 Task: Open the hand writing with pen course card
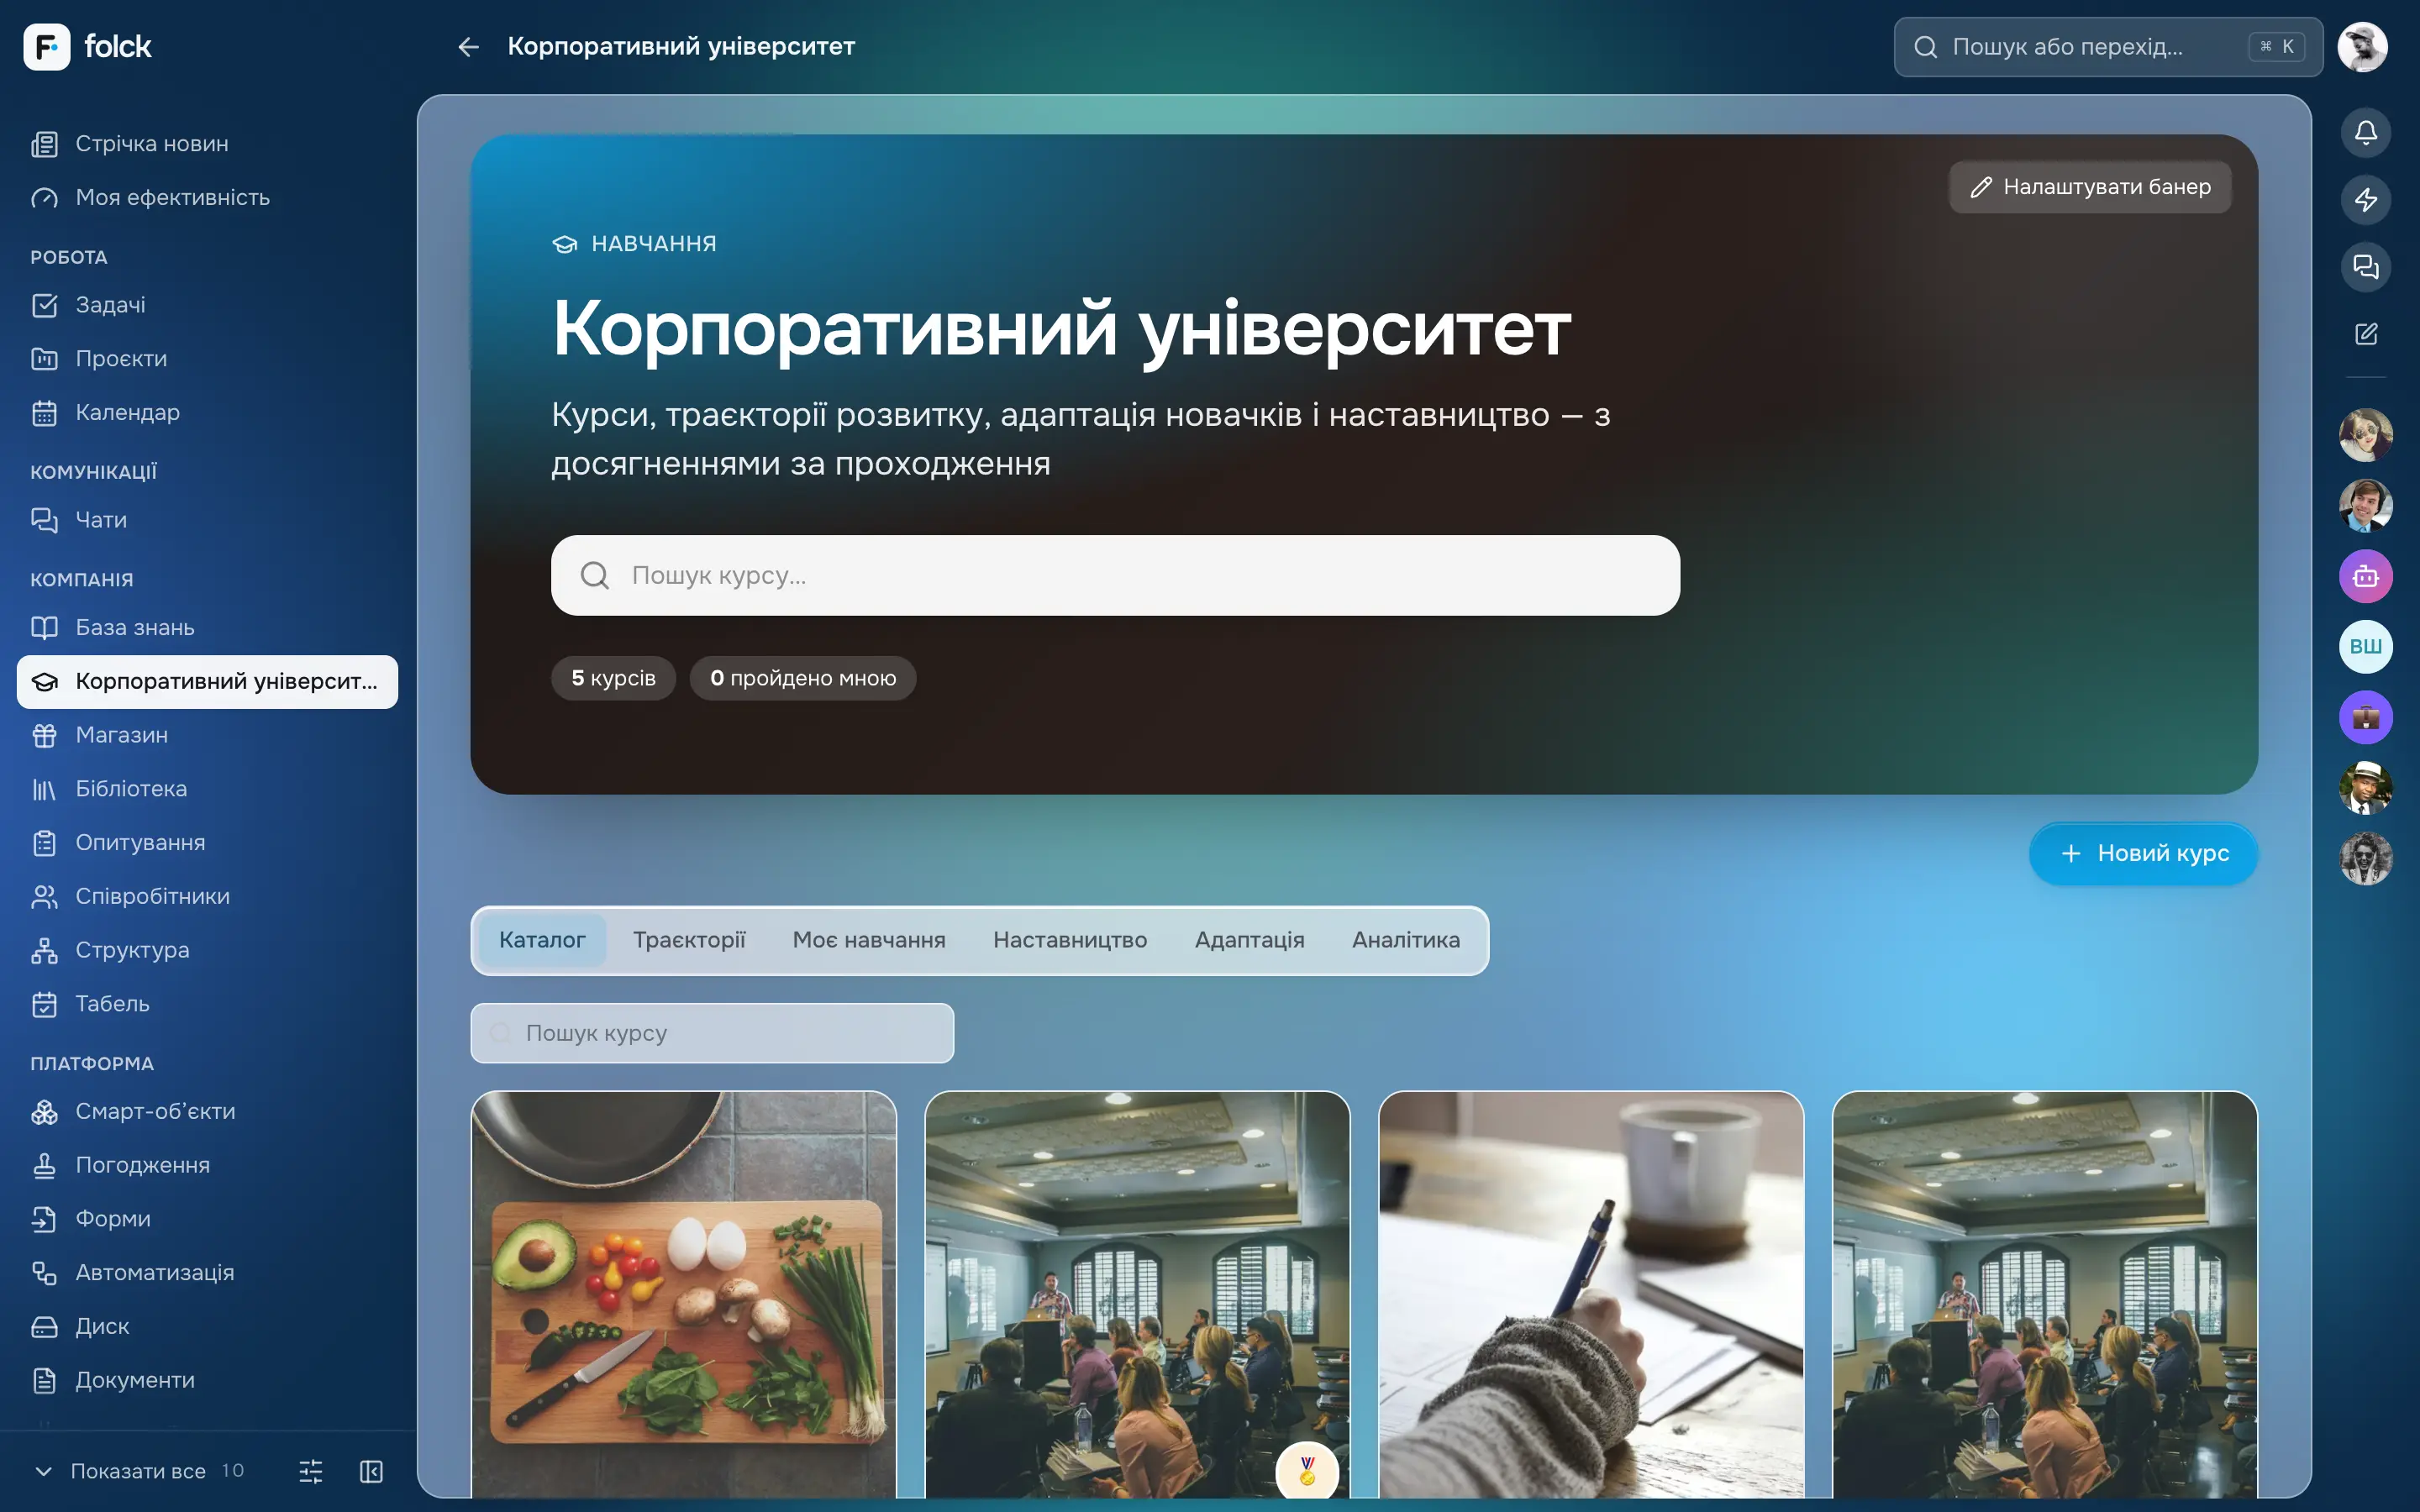[1591, 1294]
